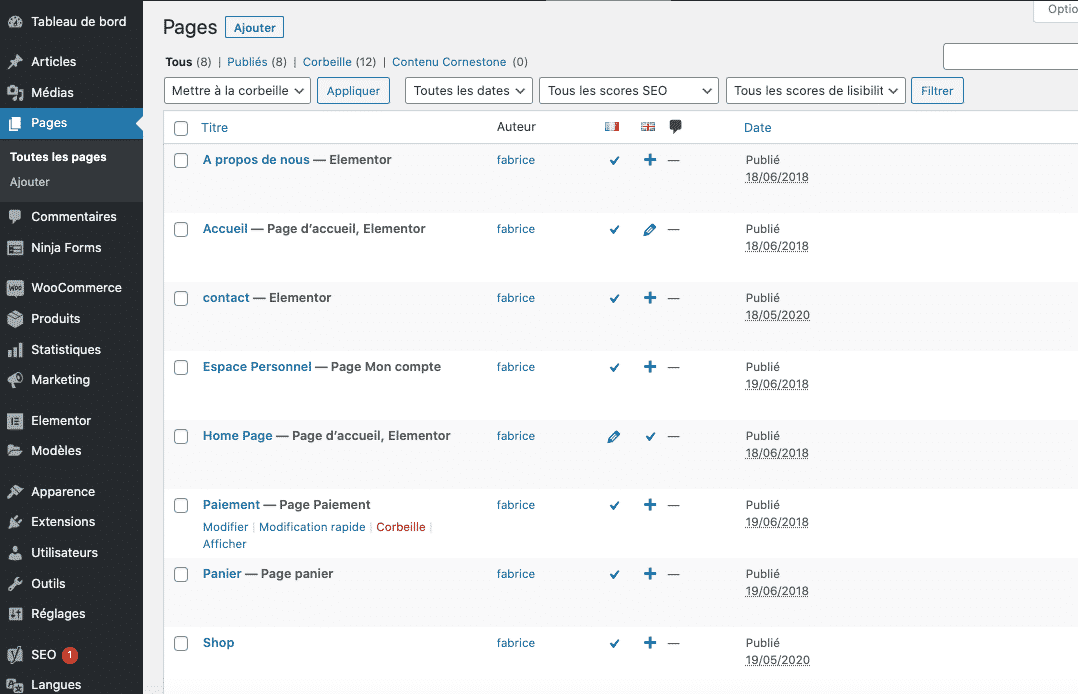1078x694 pixels.
Task: Click the pencil icon to edit Accueil English translation
Action: (x=650, y=229)
